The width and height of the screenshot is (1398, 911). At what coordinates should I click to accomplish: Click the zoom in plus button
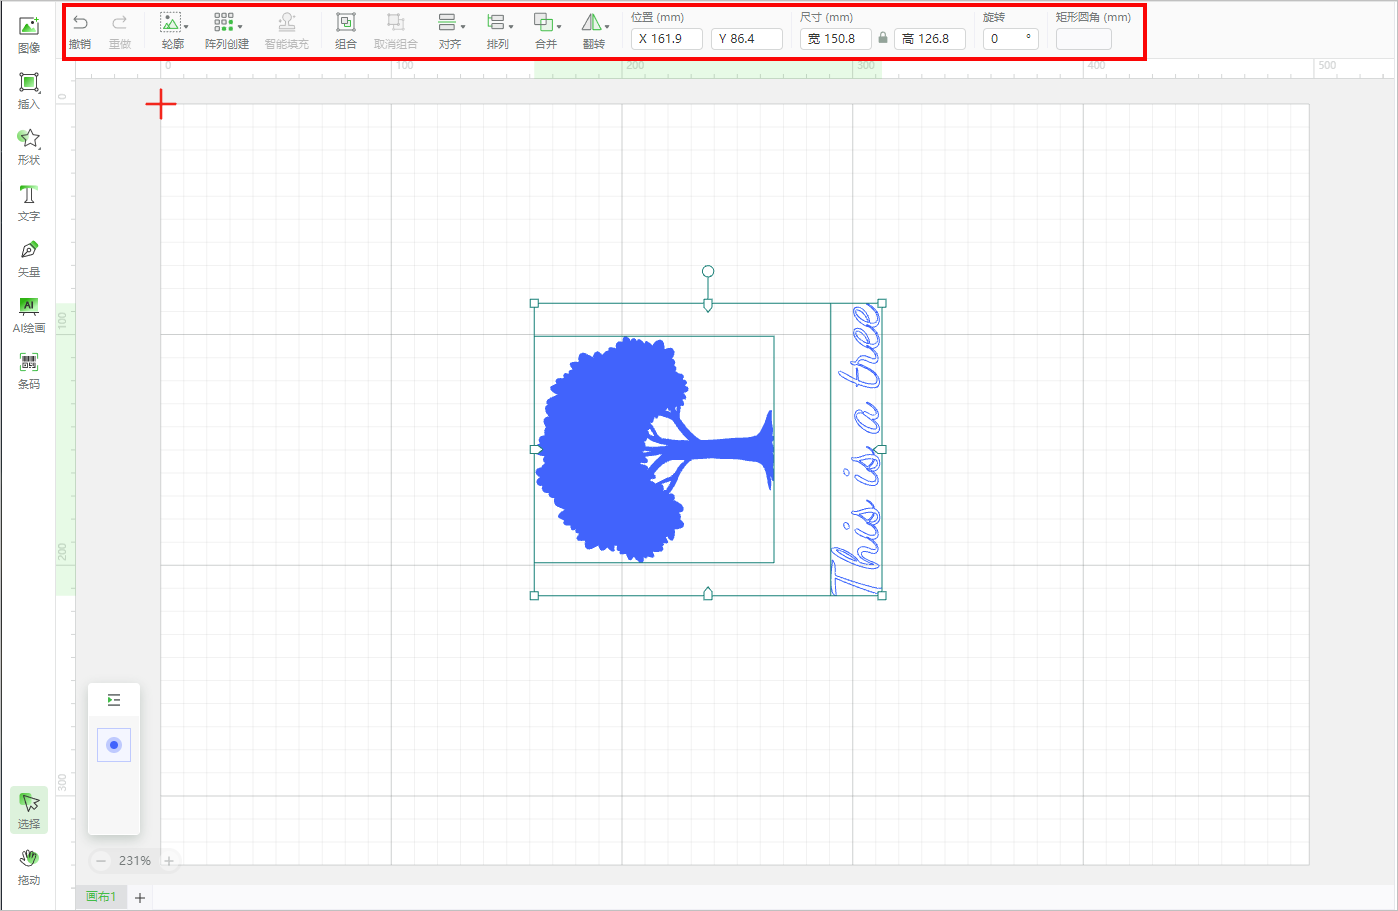pyautogui.click(x=169, y=861)
